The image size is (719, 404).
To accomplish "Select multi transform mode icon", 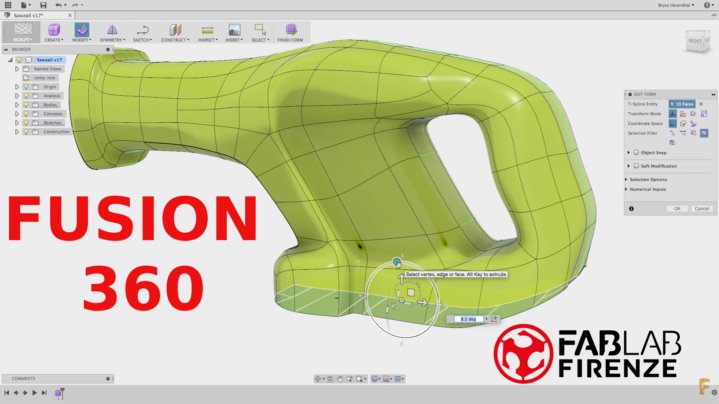I will (673, 114).
